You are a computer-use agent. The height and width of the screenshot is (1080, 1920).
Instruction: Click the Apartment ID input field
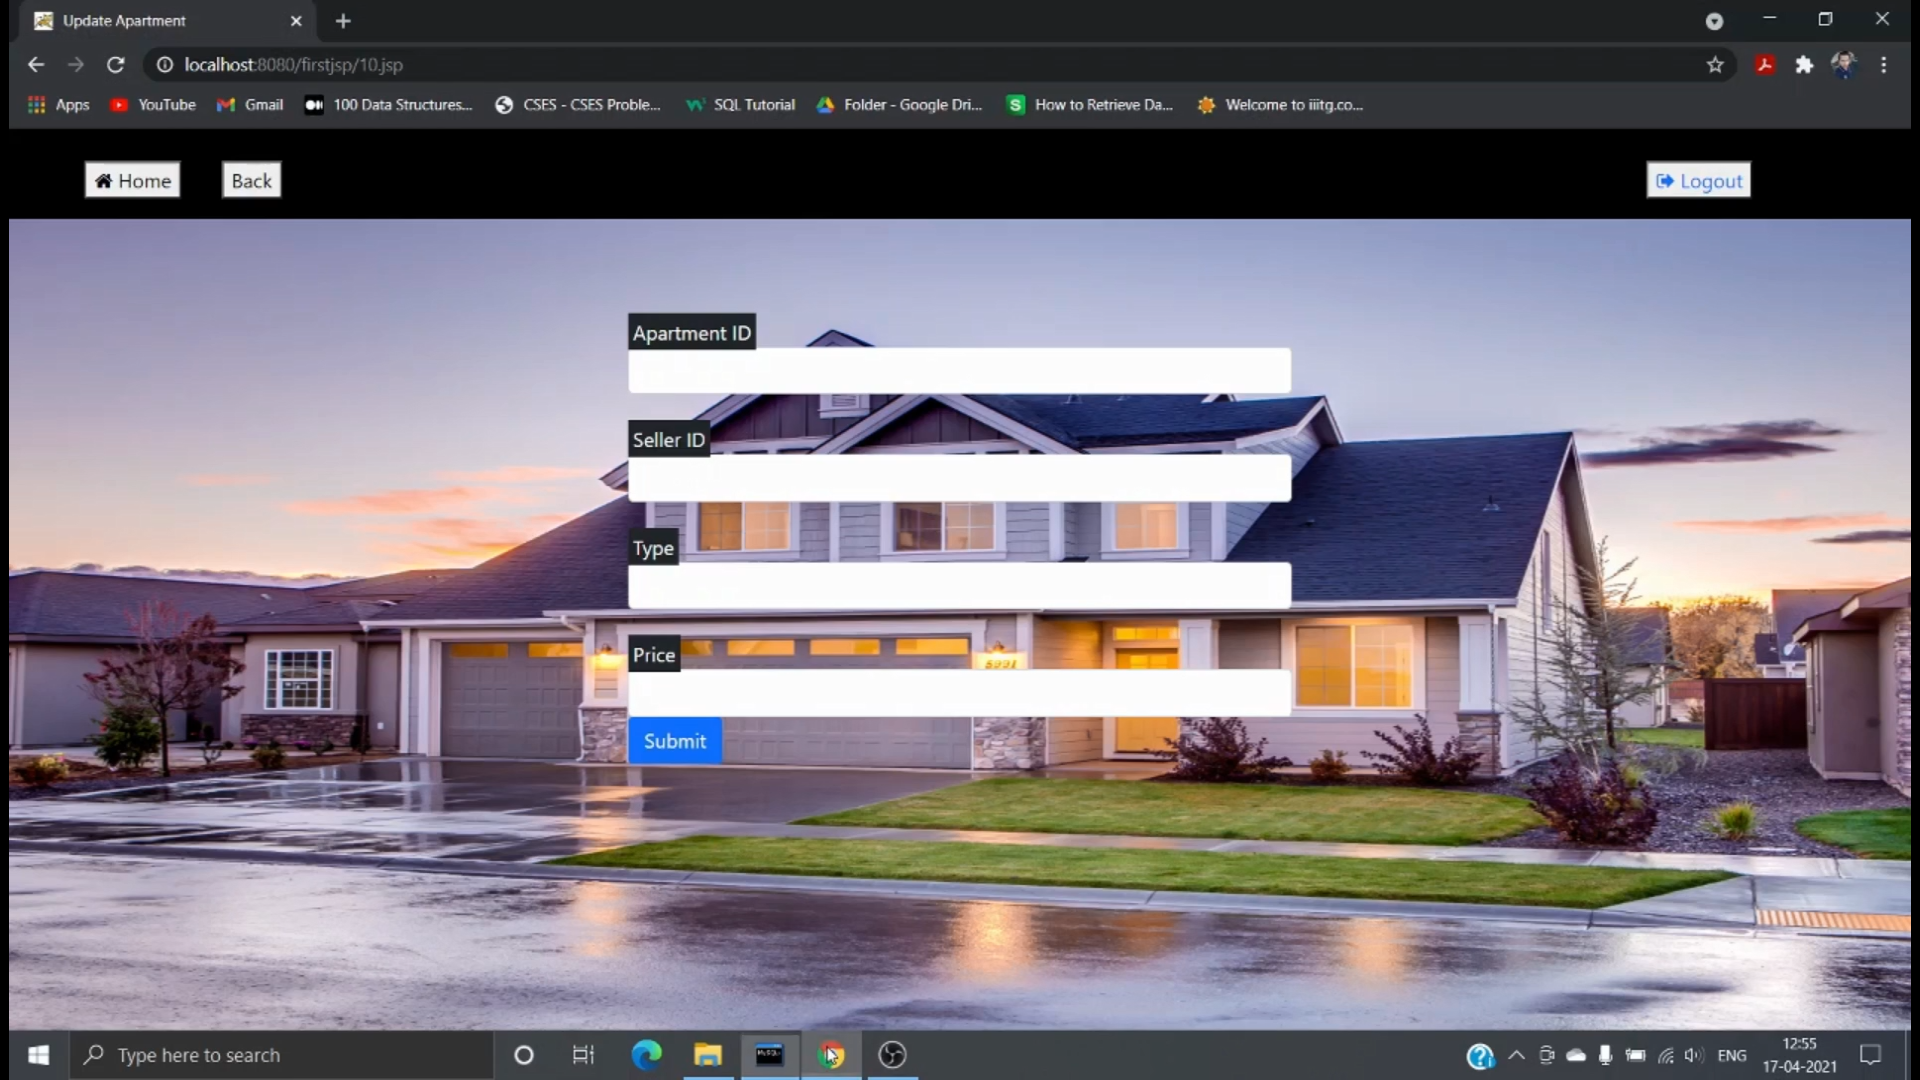pos(959,371)
